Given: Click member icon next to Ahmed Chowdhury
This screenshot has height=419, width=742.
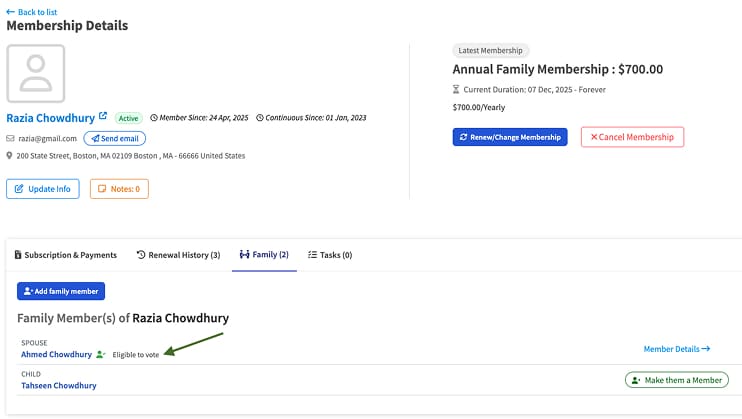Looking at the screenshot, I should coord(100,355).
